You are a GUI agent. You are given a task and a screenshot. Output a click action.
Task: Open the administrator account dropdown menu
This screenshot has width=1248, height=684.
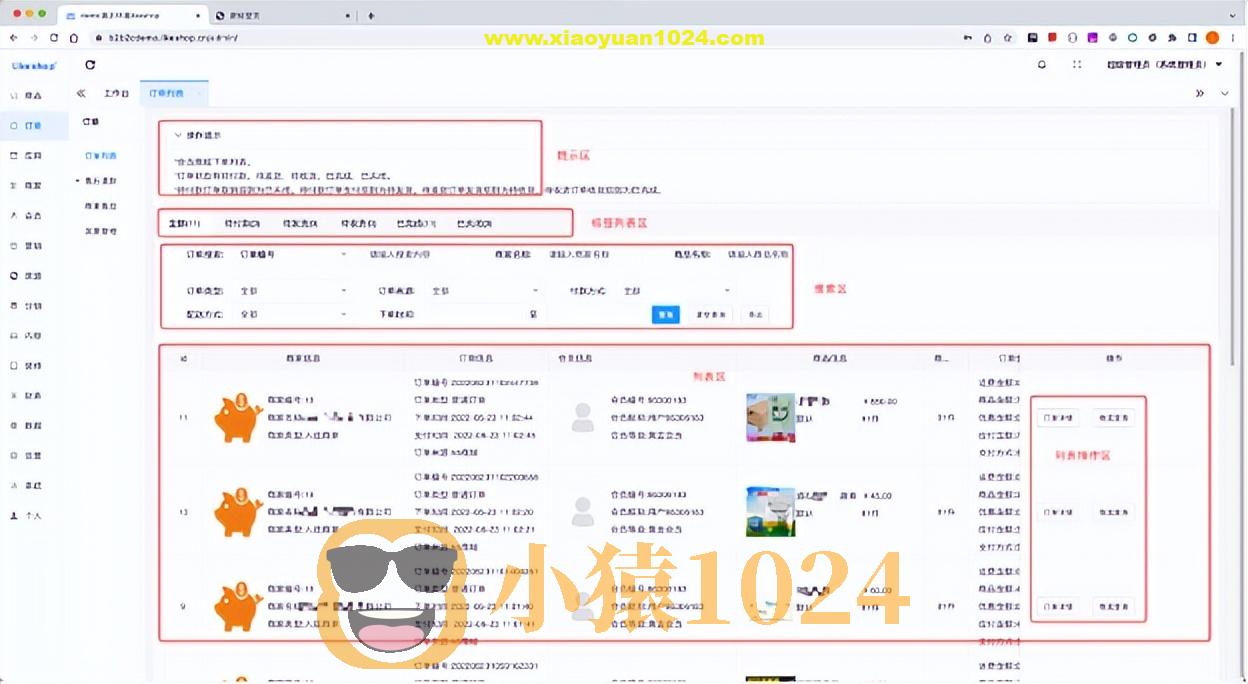1164,64
